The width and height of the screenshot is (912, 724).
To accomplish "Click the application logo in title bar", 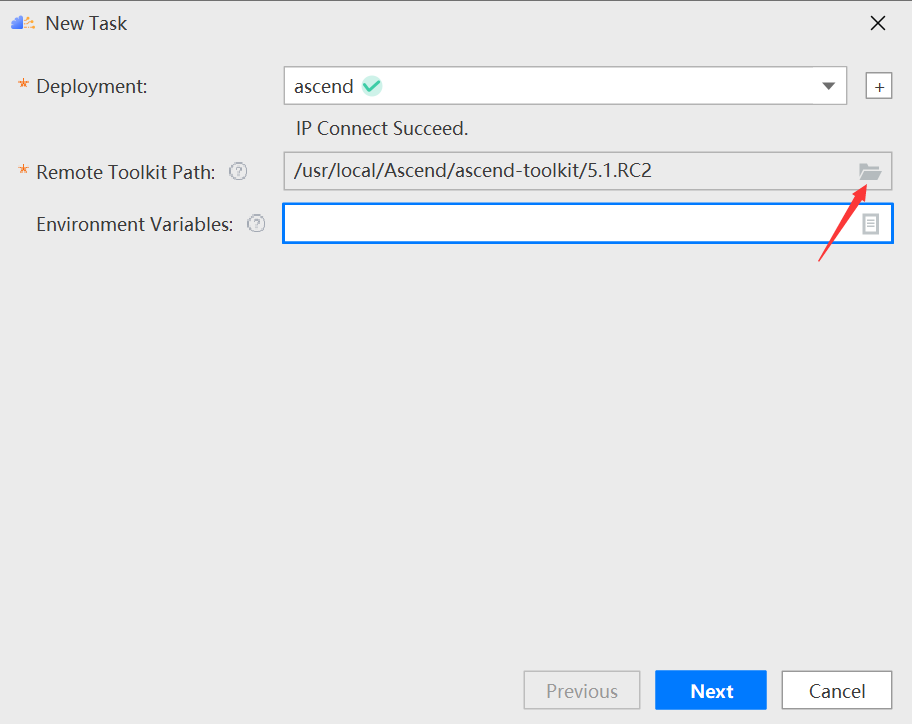I will (x=23, y=23).
